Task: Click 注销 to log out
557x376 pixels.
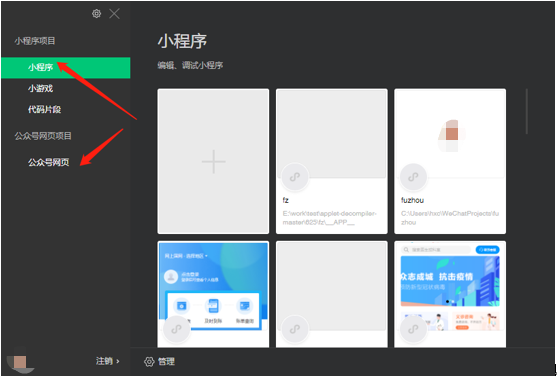Action: tap(107, 361)
